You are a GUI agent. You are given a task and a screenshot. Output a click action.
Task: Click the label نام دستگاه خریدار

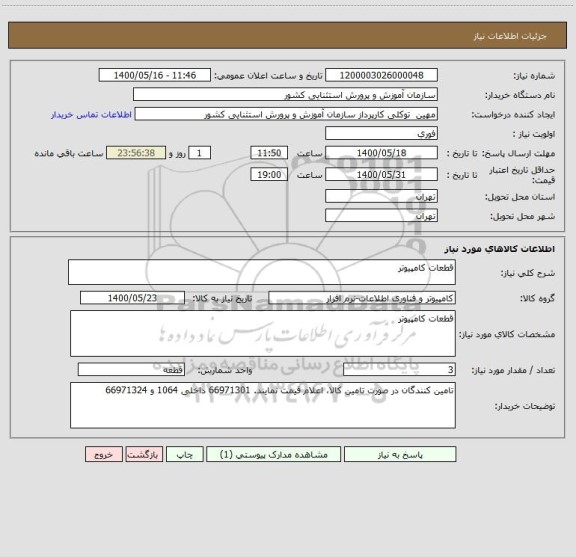point(520,95)
